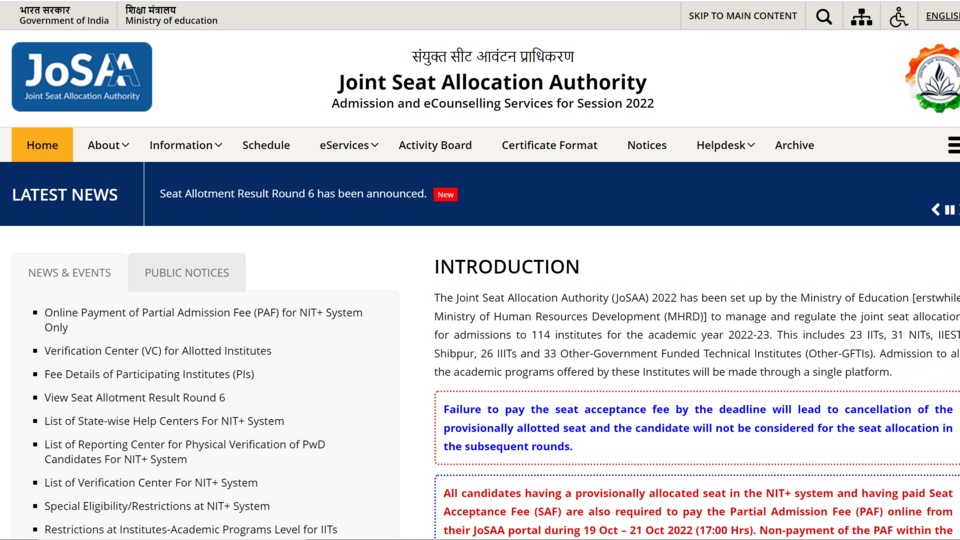Open the hamburger menu icon

953,145
